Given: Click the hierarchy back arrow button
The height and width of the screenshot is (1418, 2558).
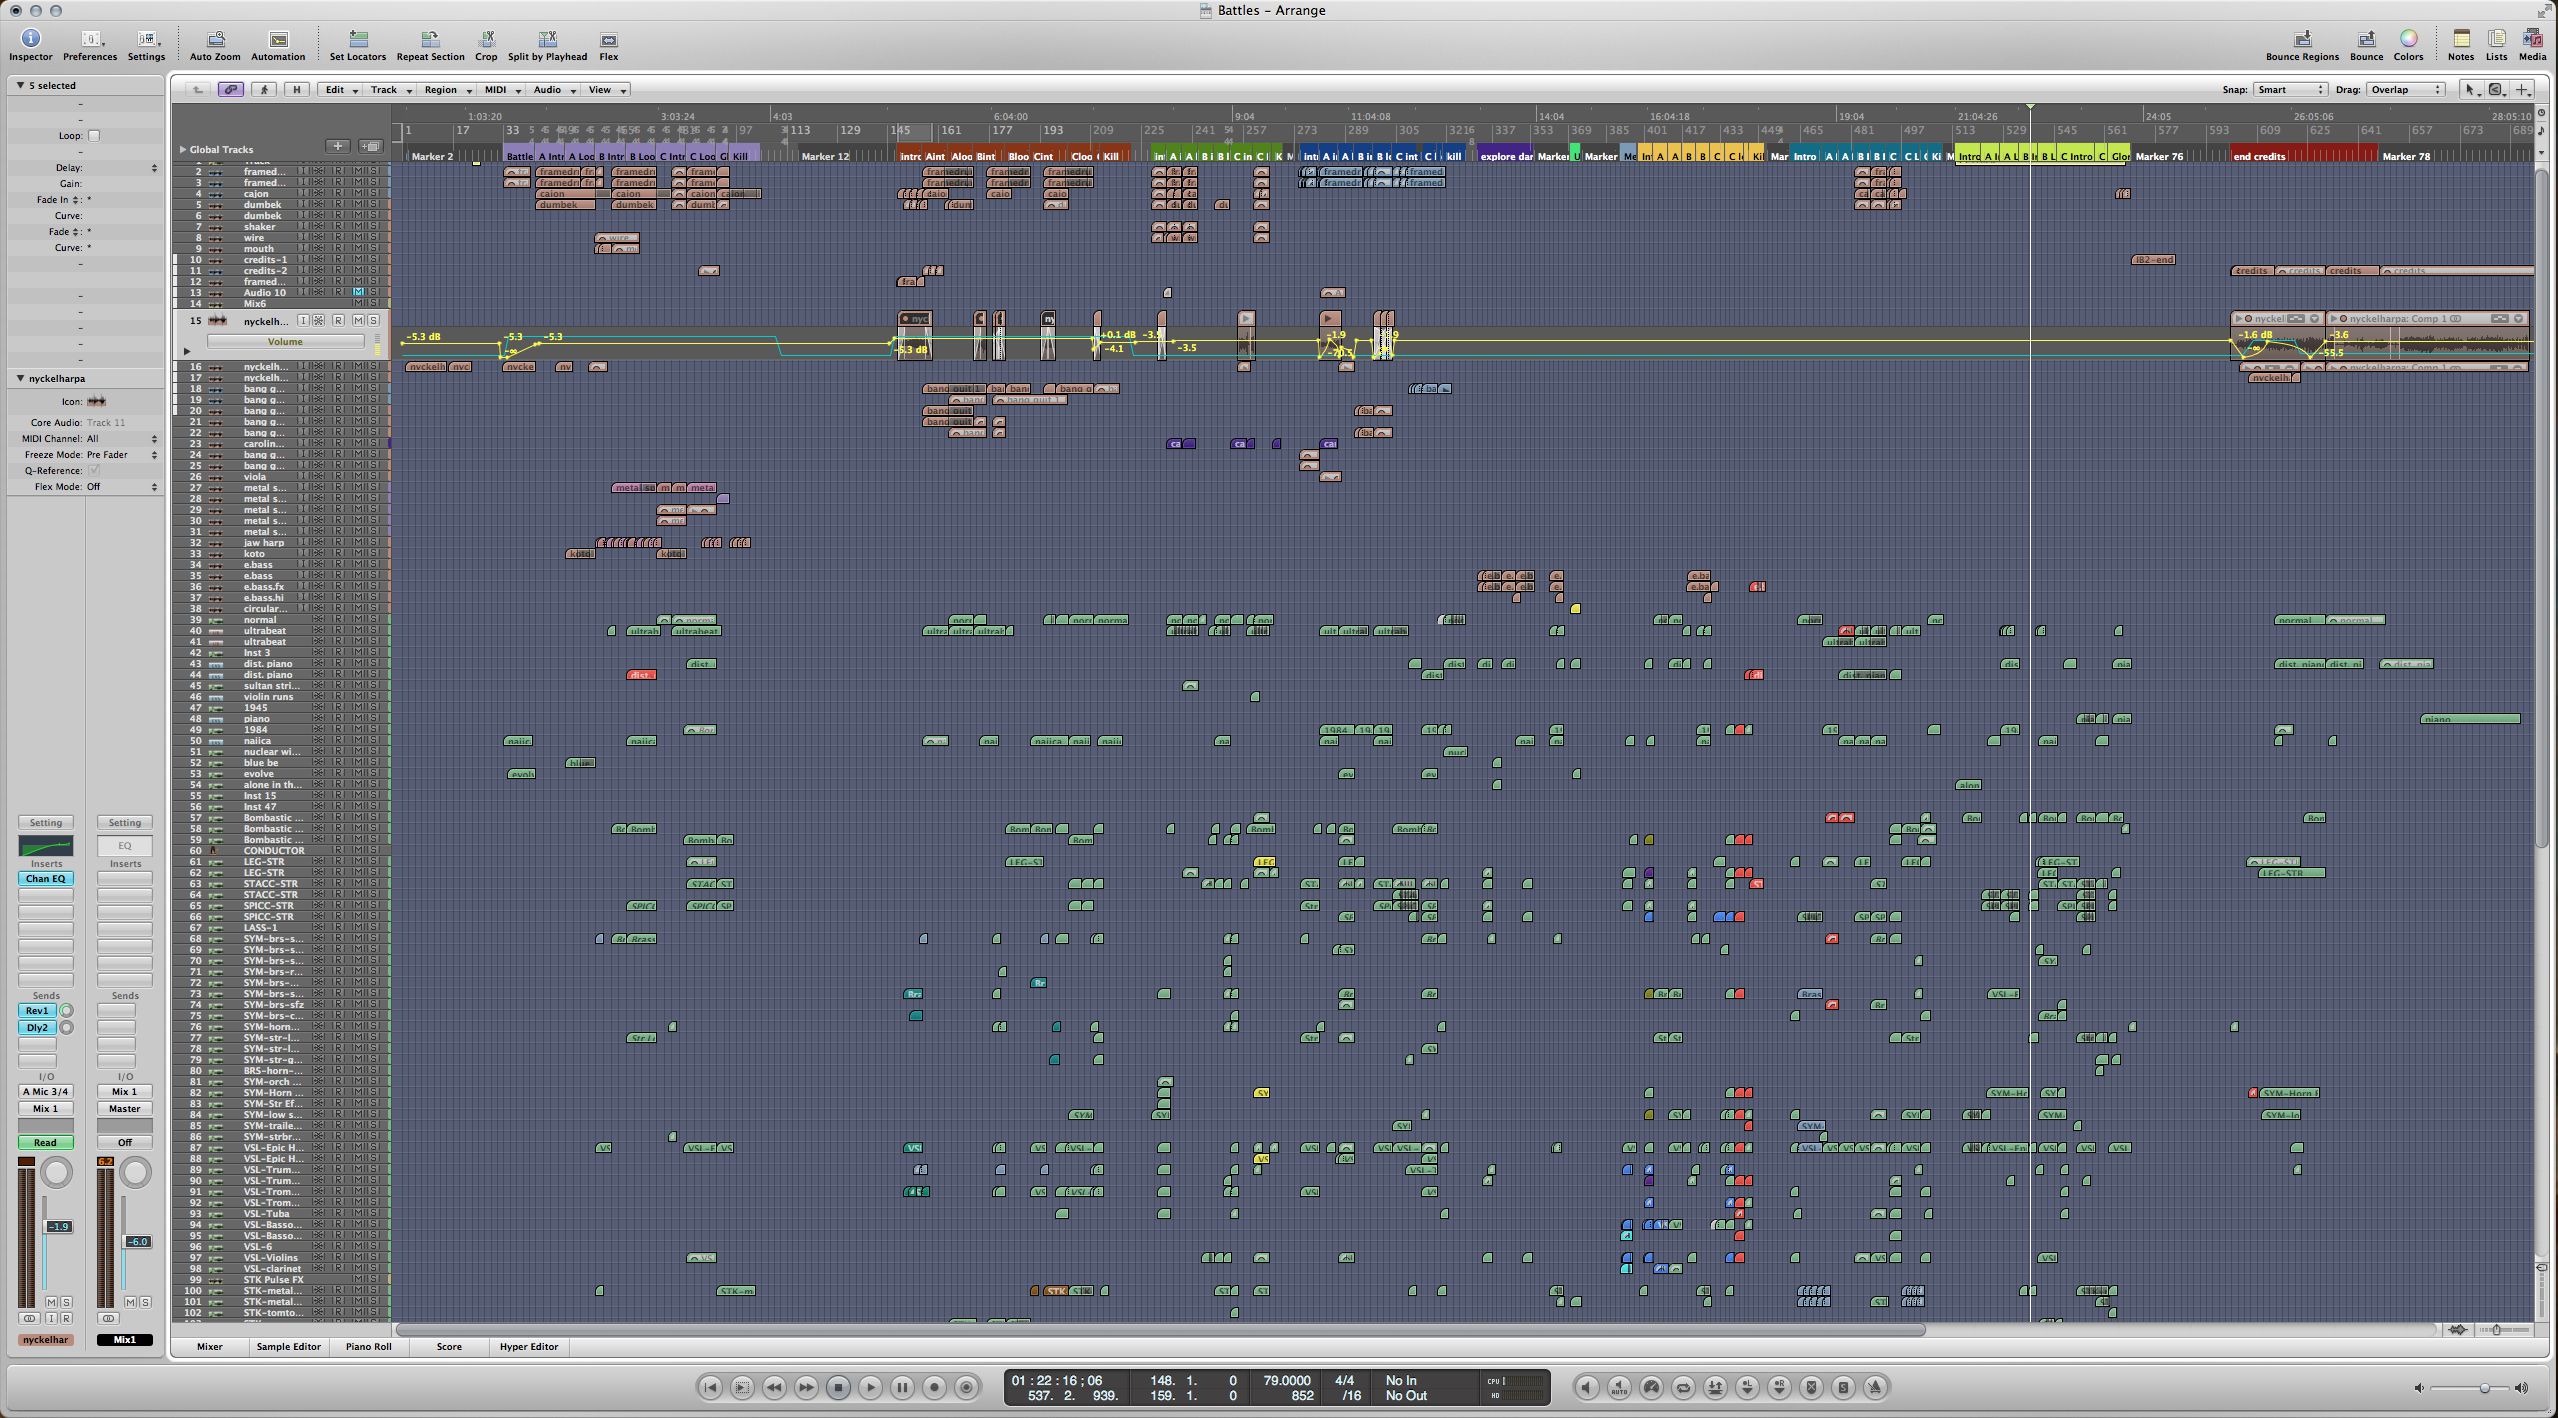Looking at the screenshot, I should pyautogui.click(x=198, y=90).
